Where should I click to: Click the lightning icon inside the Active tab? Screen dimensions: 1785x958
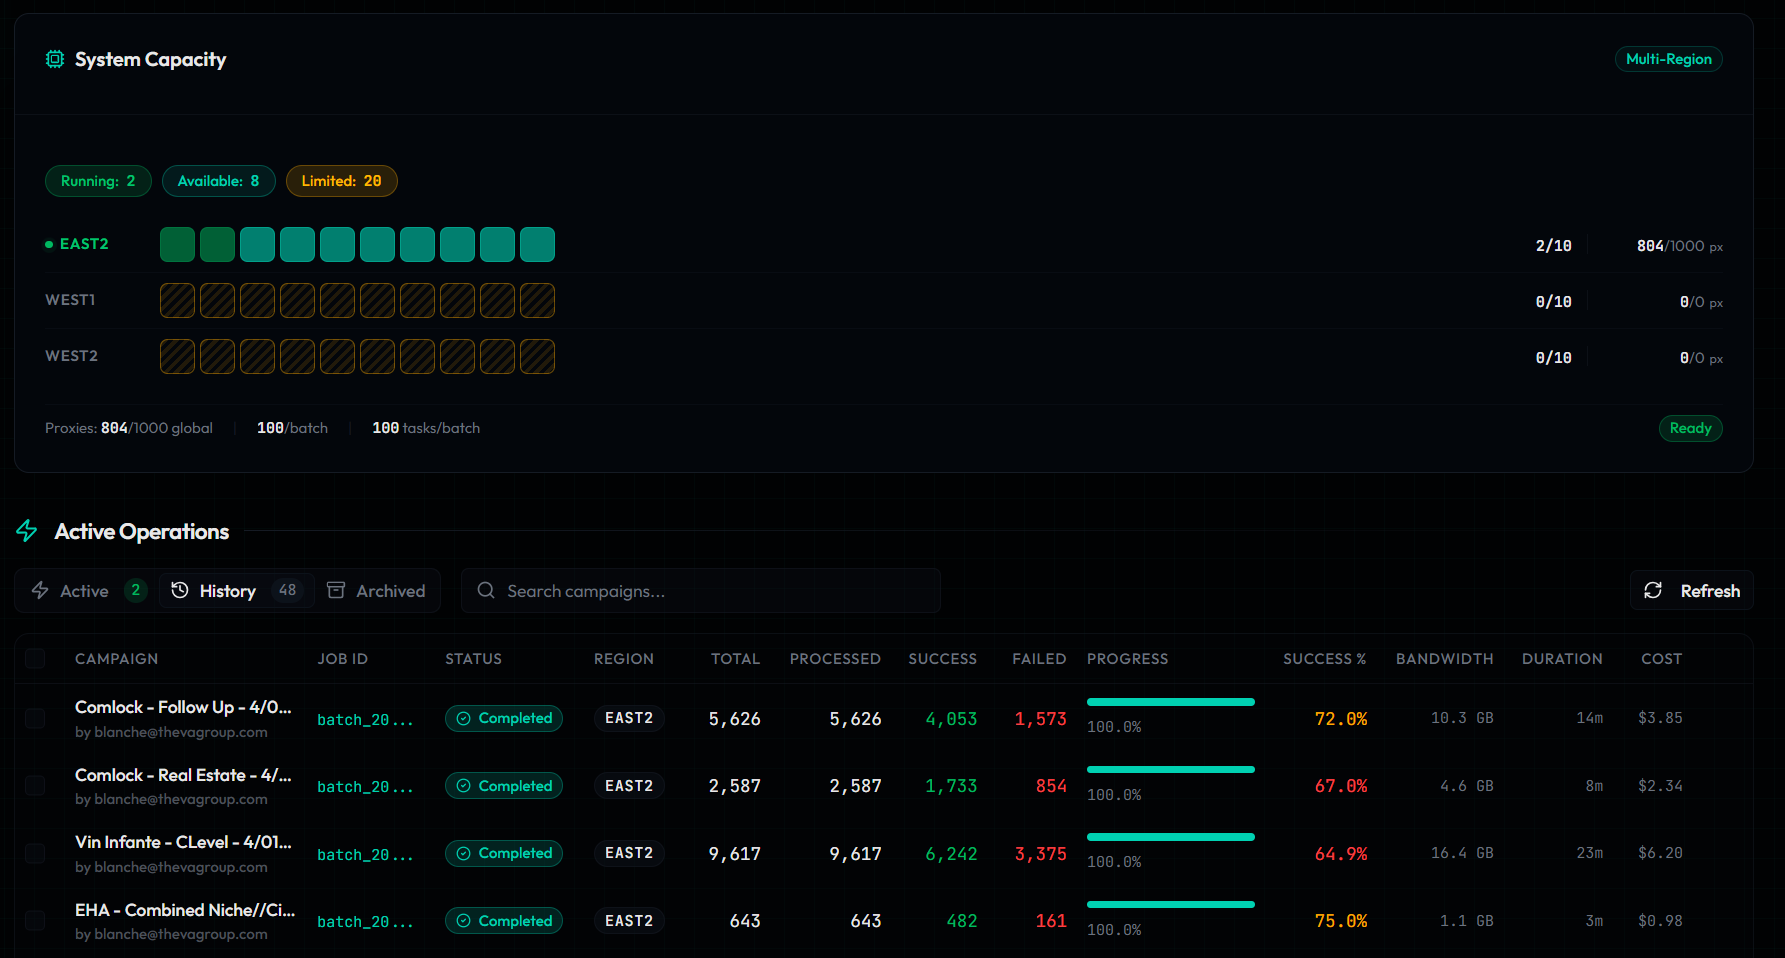(x=41, y=590)
